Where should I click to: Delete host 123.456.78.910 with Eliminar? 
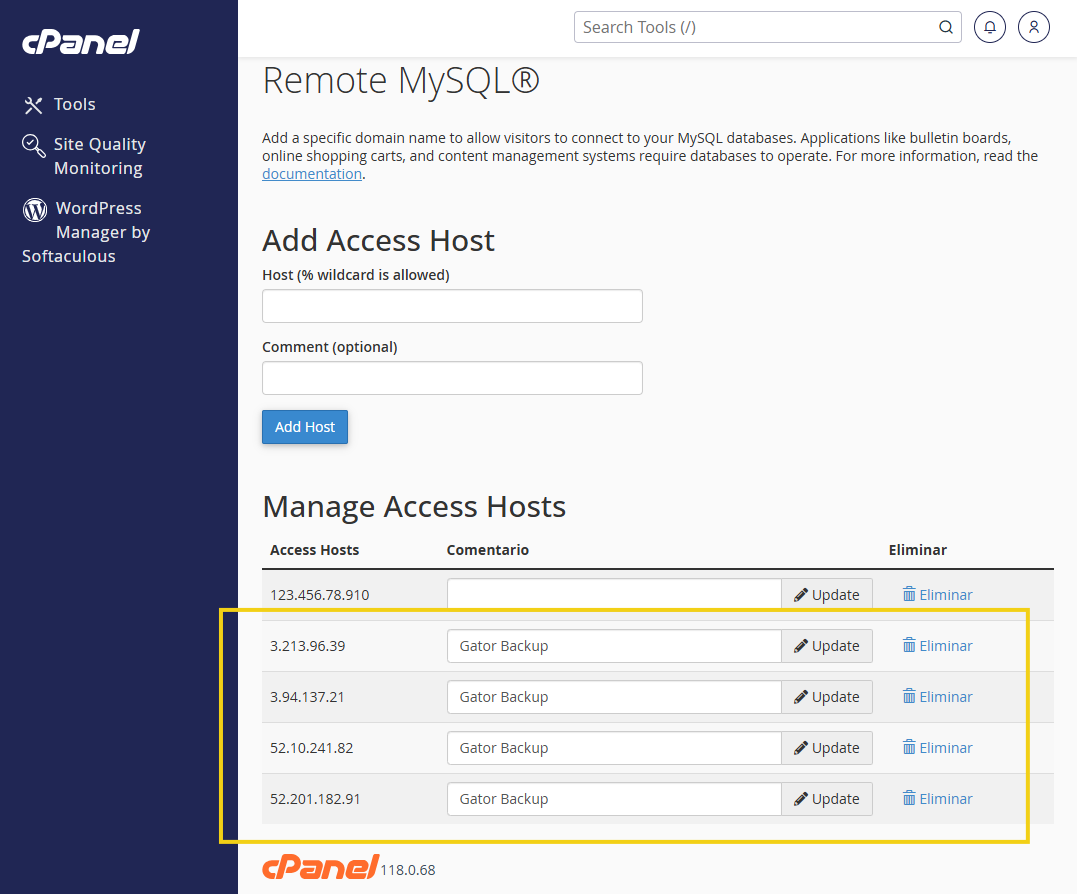click(x=938, y=595)
